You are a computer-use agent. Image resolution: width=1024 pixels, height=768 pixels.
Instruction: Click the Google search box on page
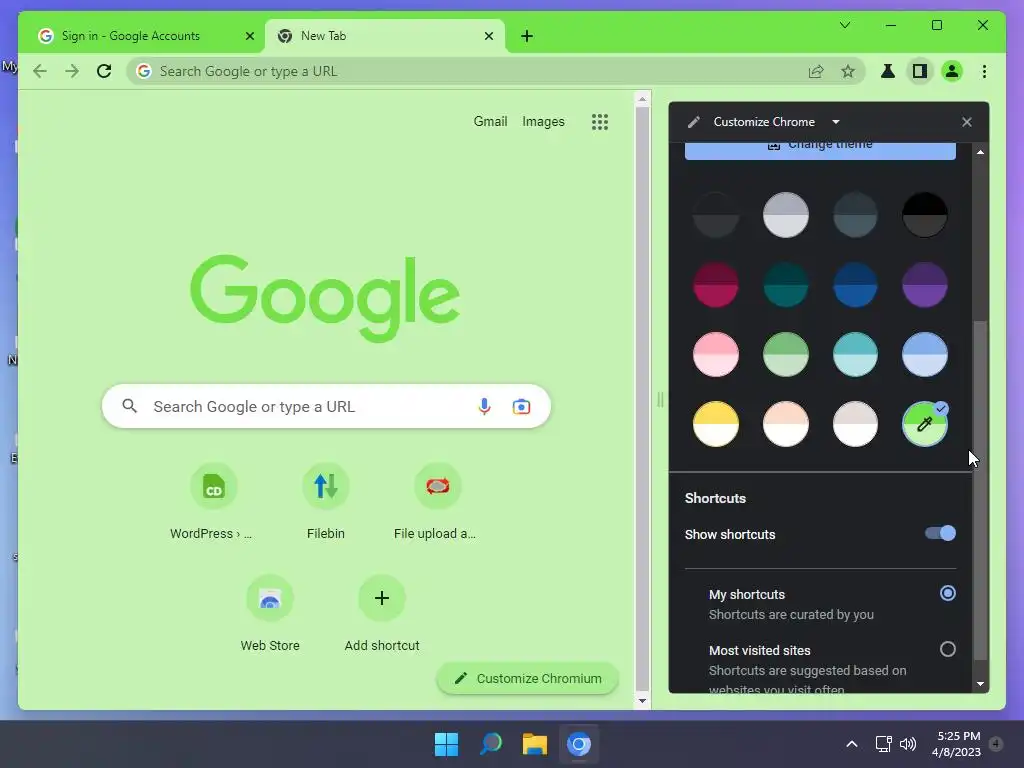(x=326, y=406)
